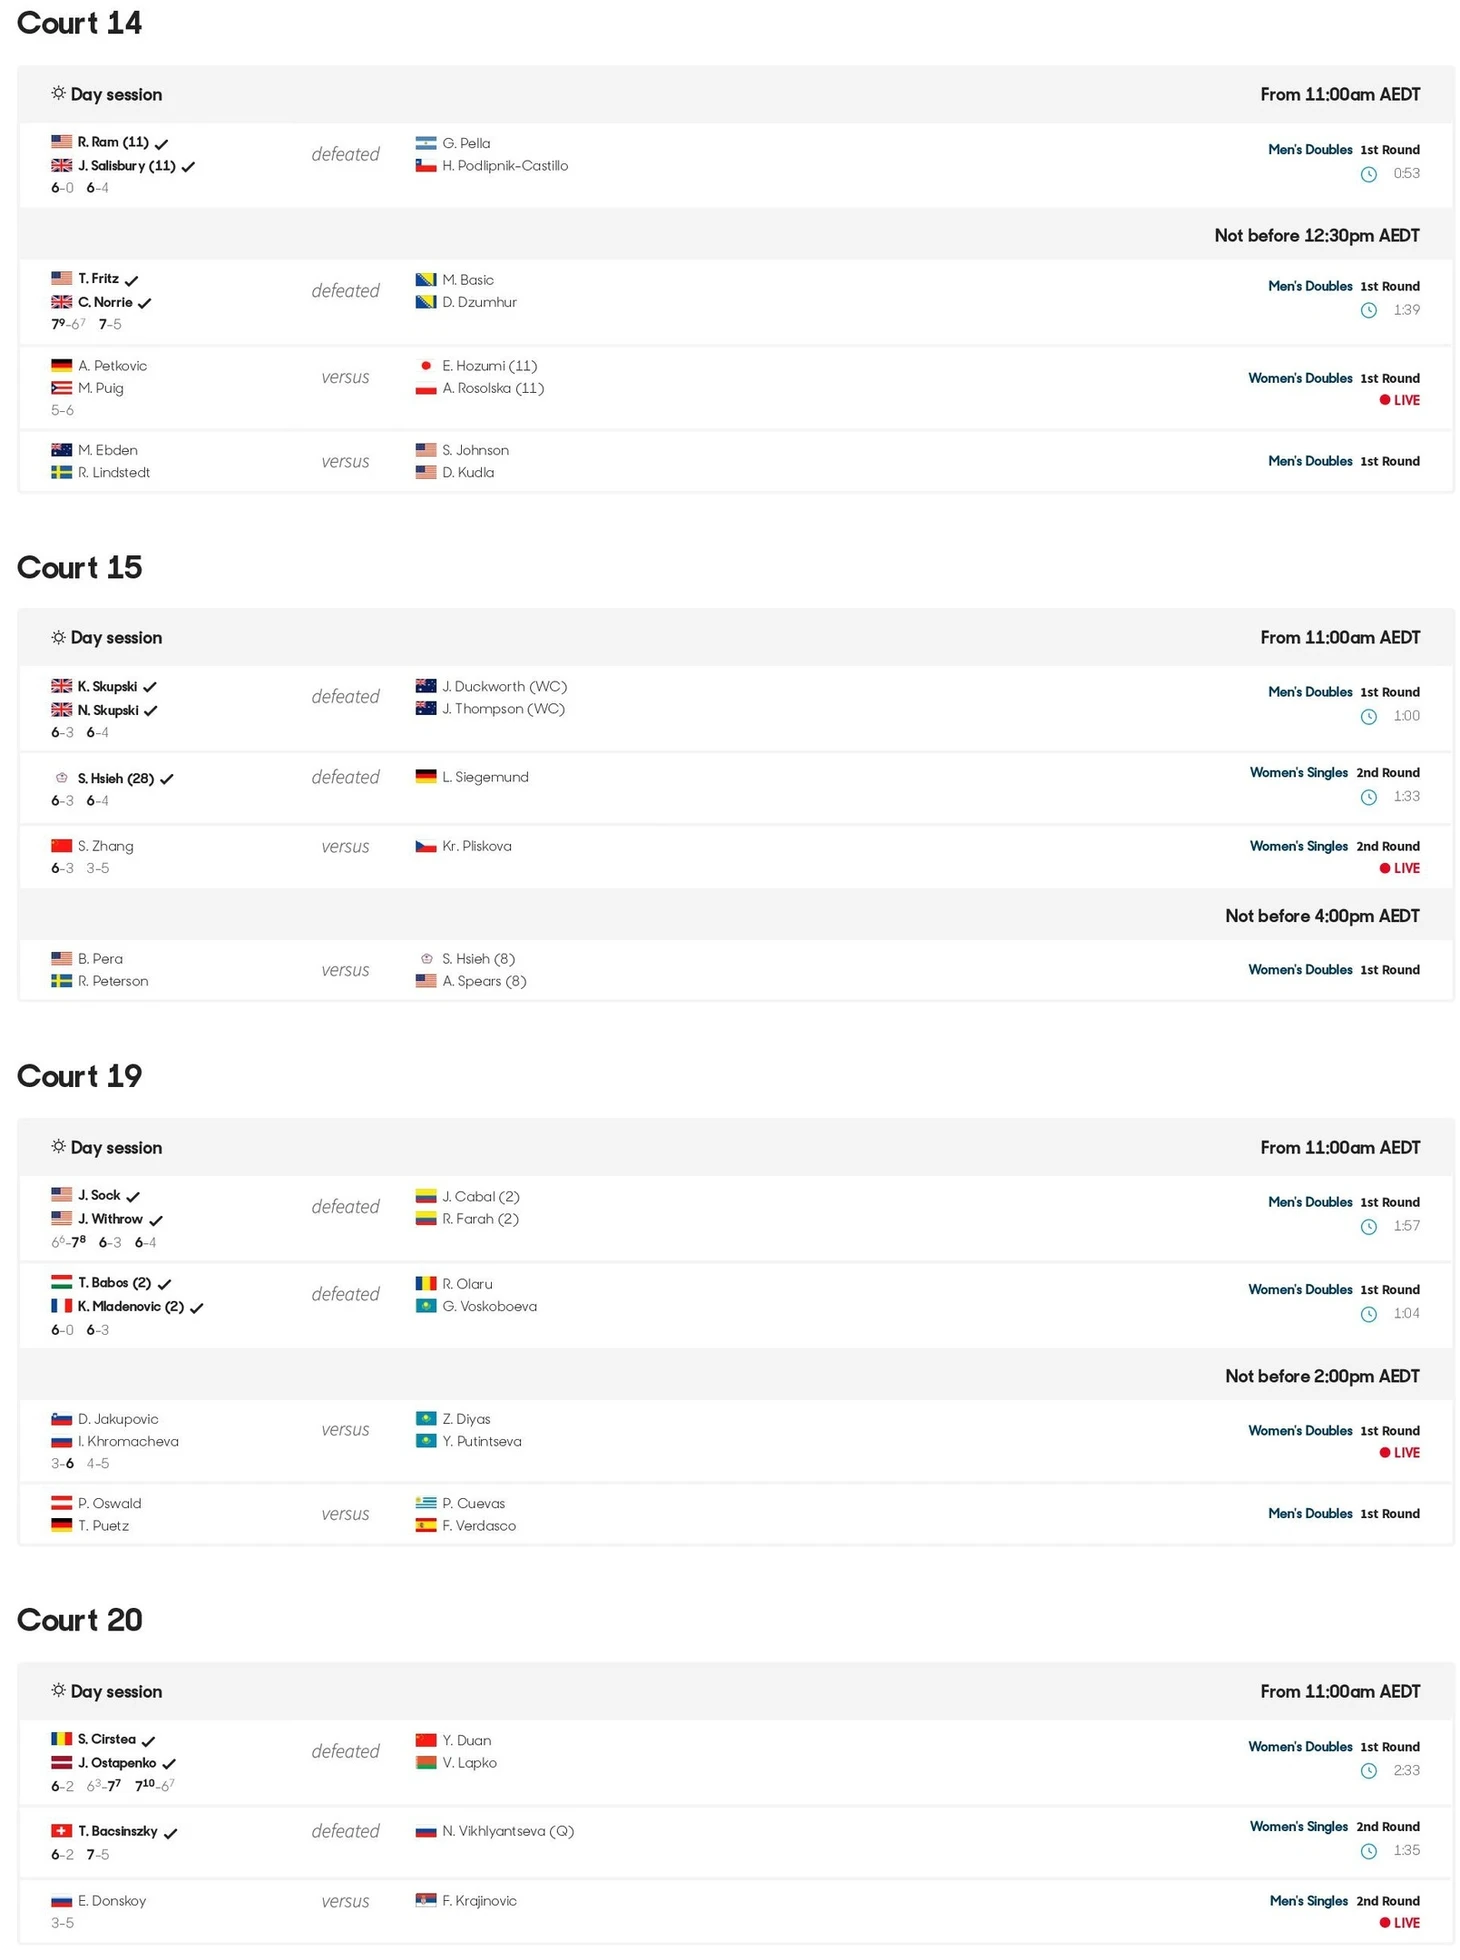This screenshot has width=1460, height=1960.
Task: Open F. Verdasco's player link
Action: coord(479,1526)
